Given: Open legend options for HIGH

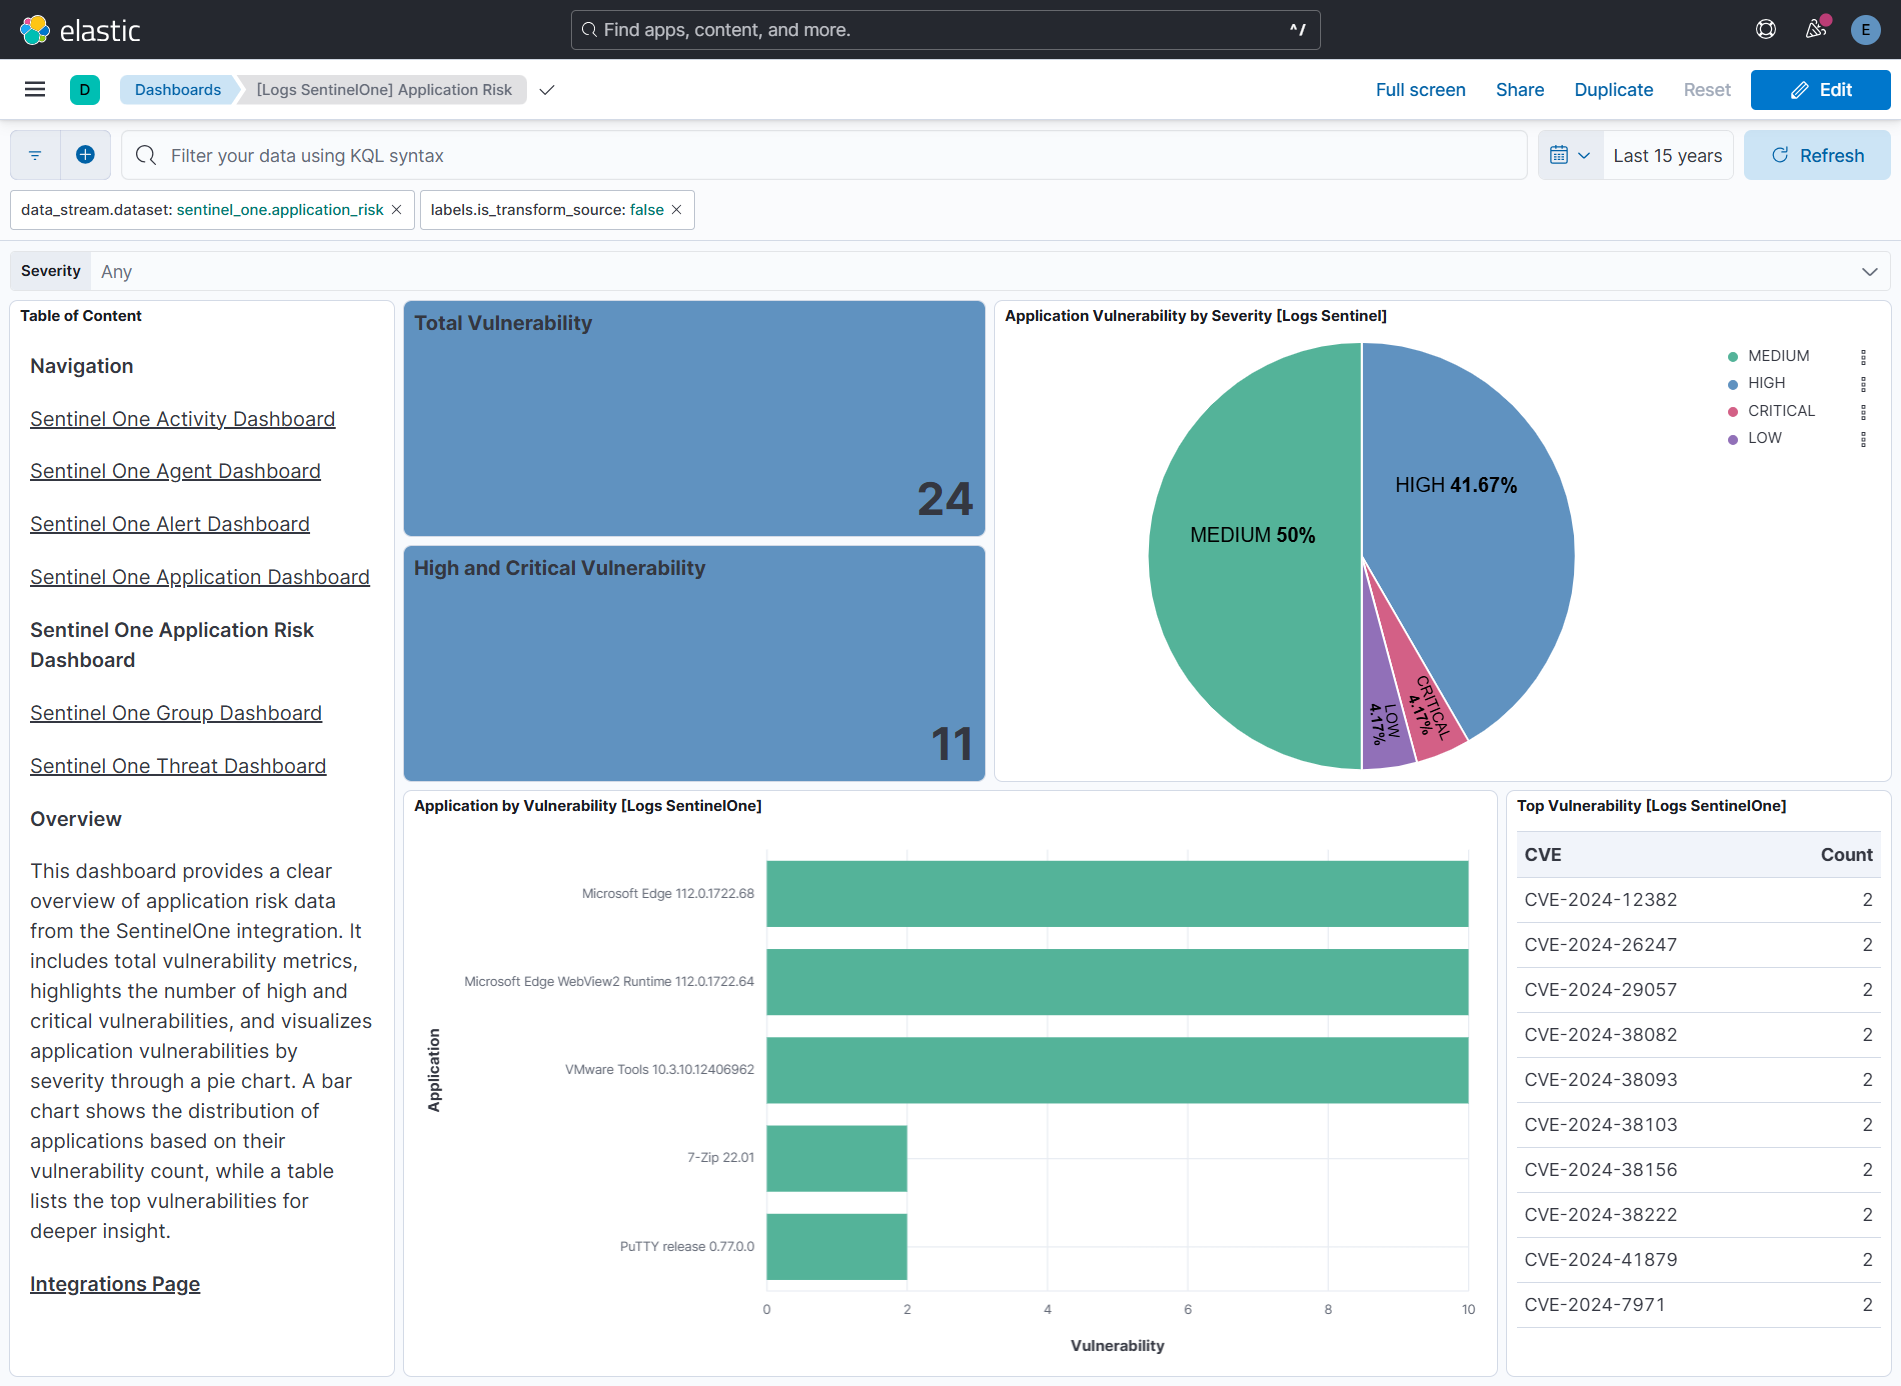Looking at the screenshot, I should pyautogui.click(x=1863, y=384).
